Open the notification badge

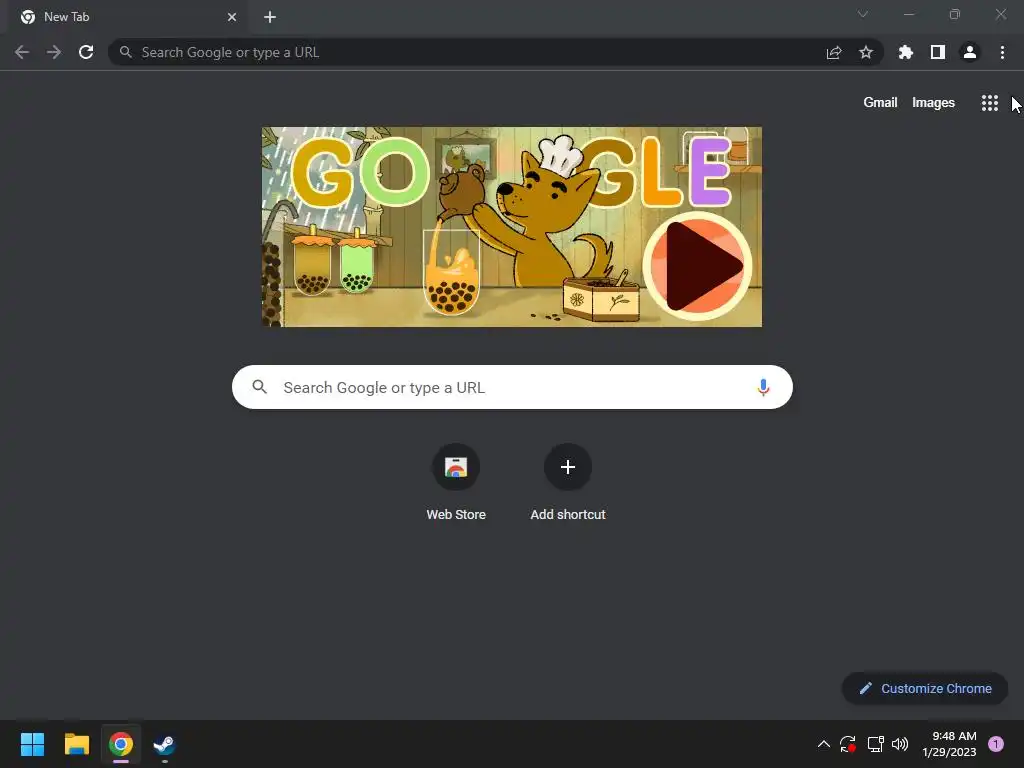pos(996,744)
